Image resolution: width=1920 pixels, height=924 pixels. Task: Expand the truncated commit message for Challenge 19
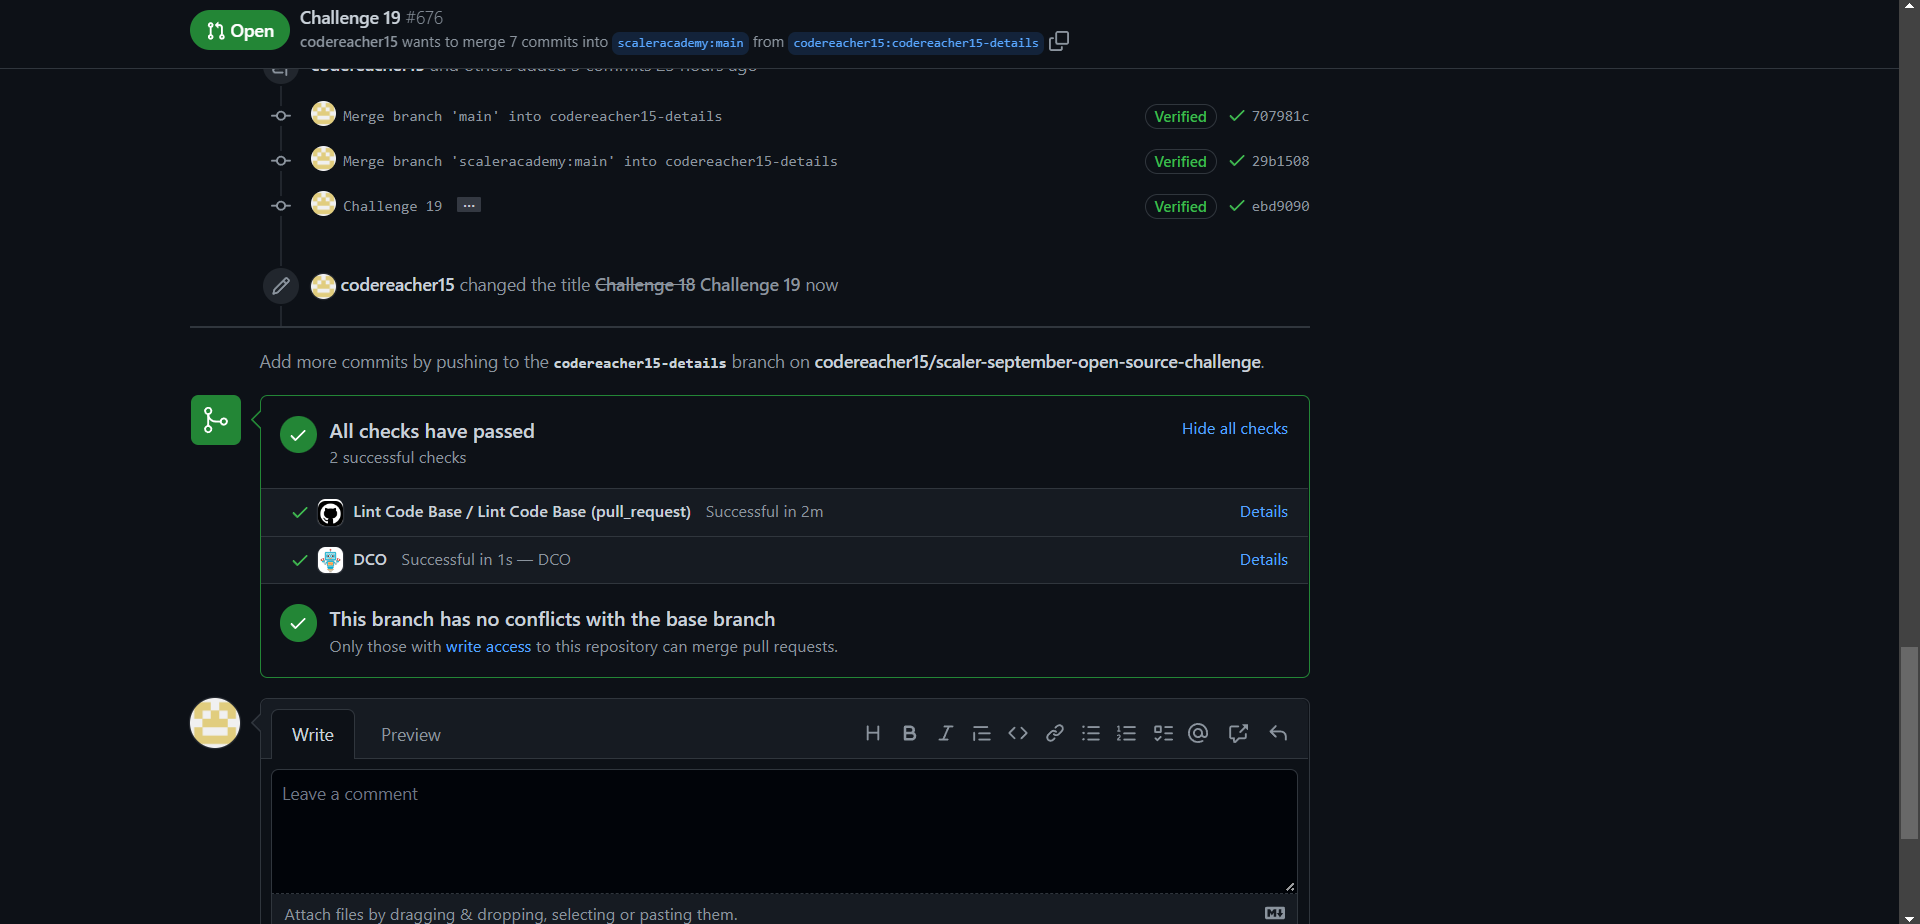468,205
